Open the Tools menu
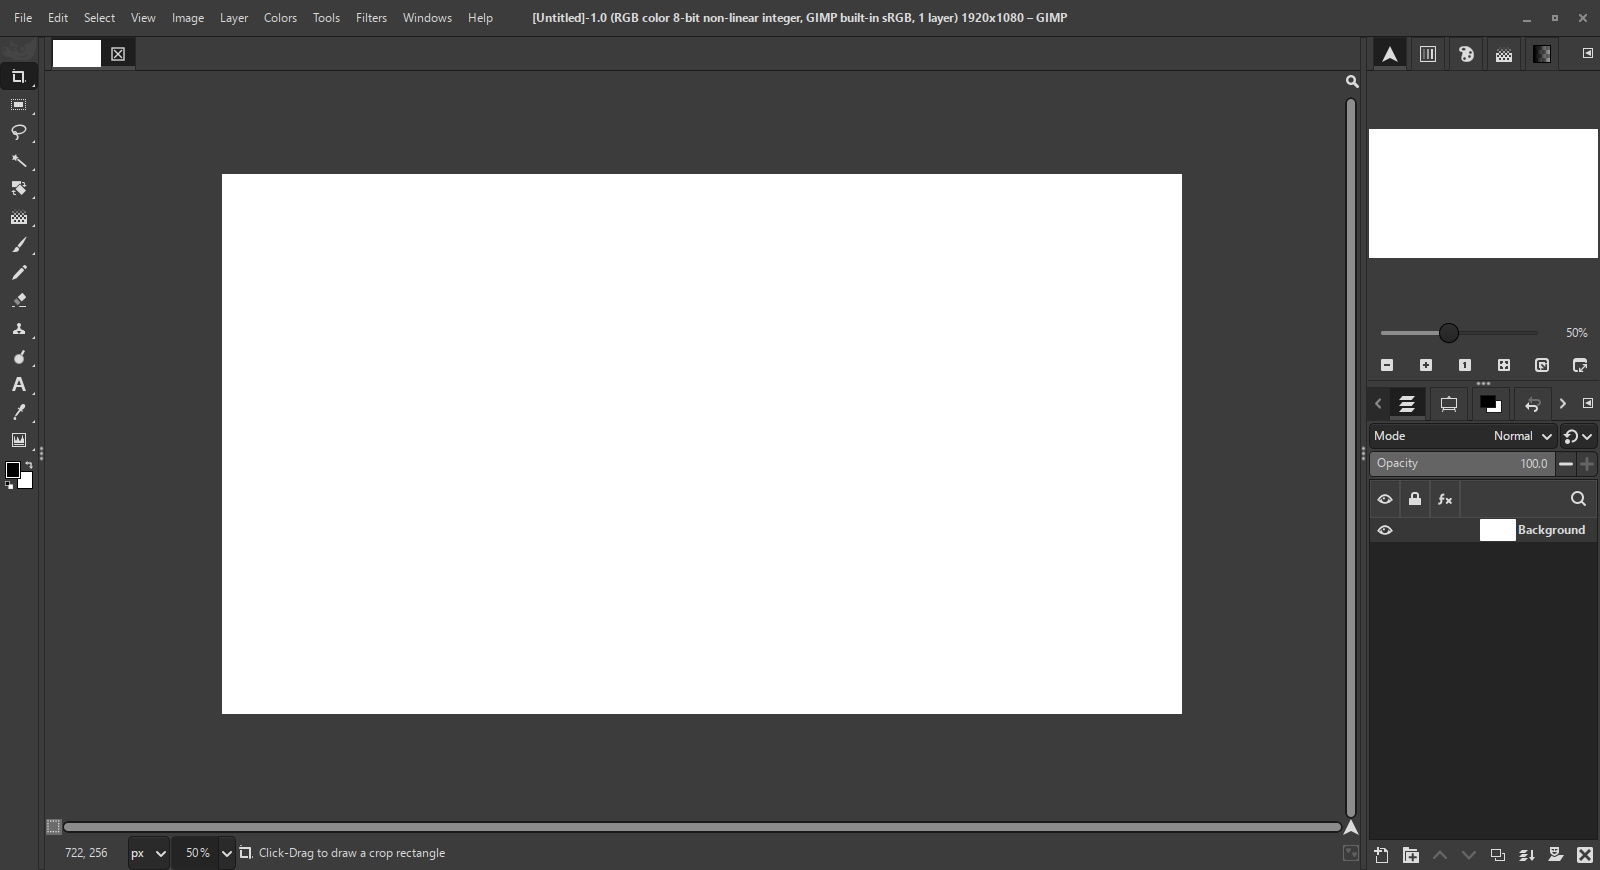 pyautogui.click(x=326, y=18)
